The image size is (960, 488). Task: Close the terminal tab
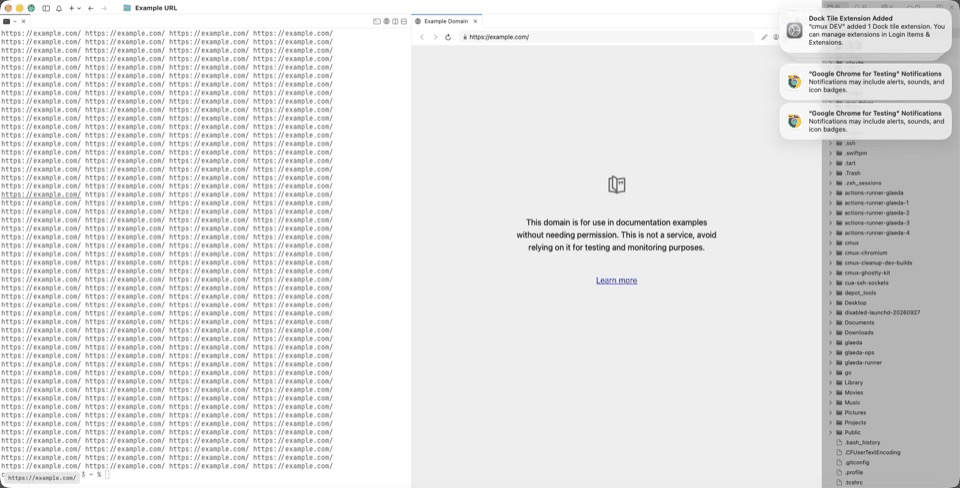pos(23,21)
